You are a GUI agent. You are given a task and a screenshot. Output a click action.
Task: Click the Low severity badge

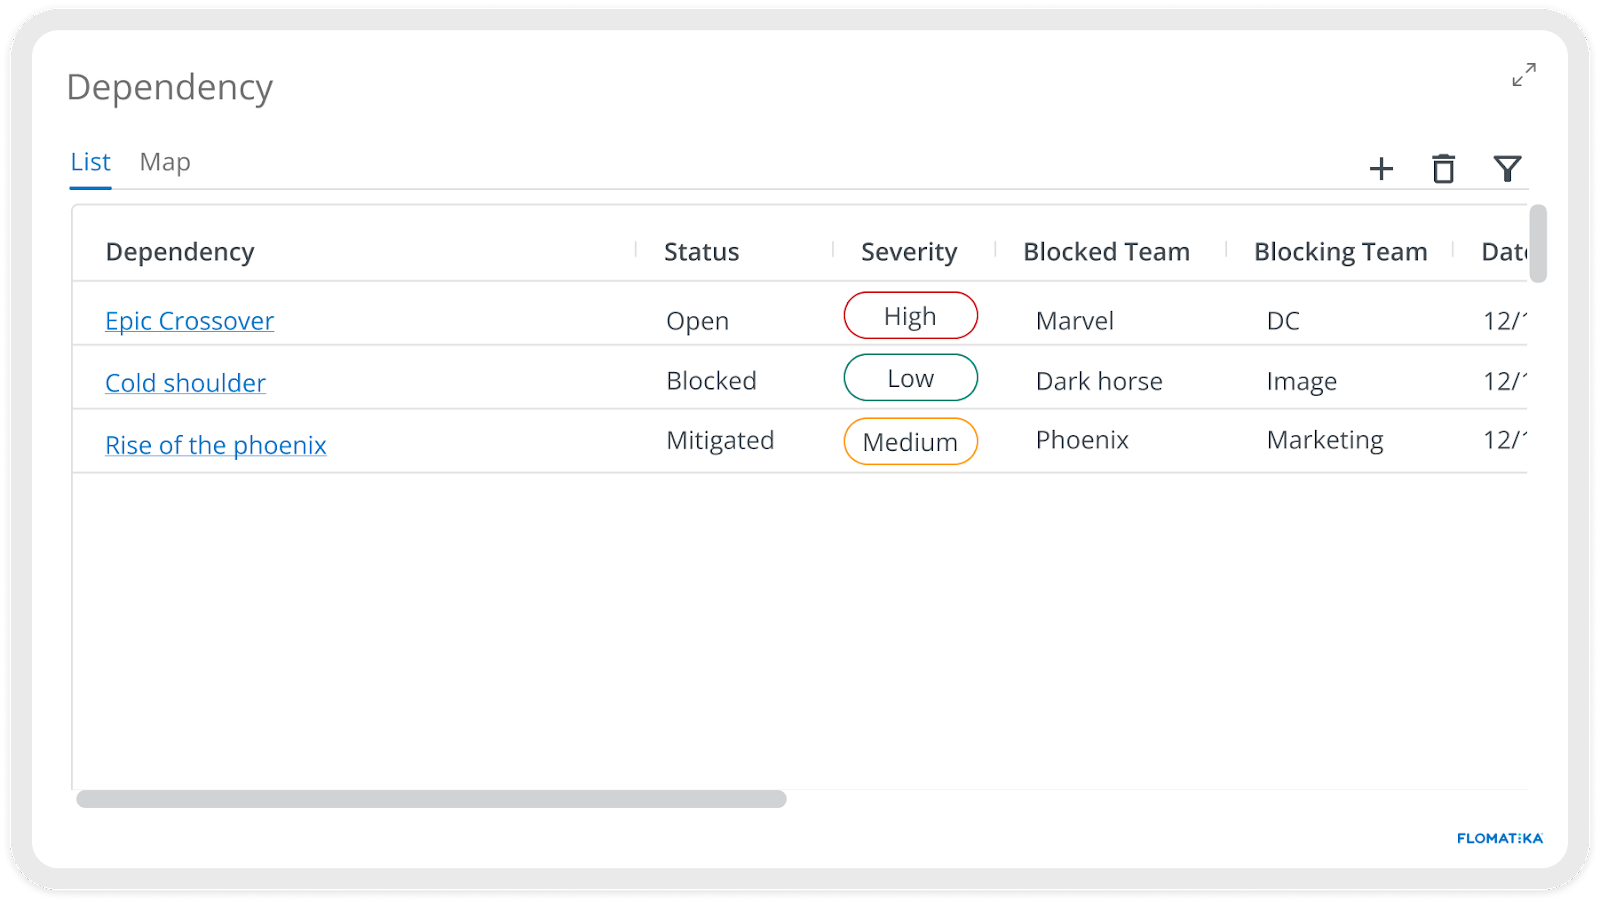click(x=910, y=378)
